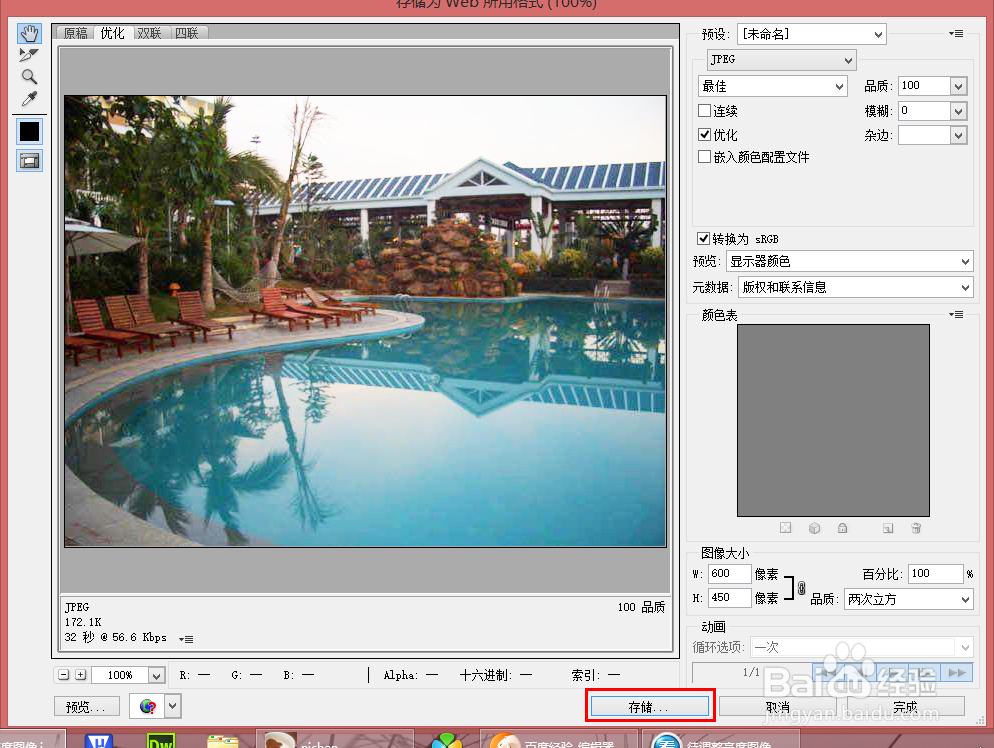Open the 两次立方 resample quality dropdown
This screenshot has width=994, height=748.
(x=908, y=600)
